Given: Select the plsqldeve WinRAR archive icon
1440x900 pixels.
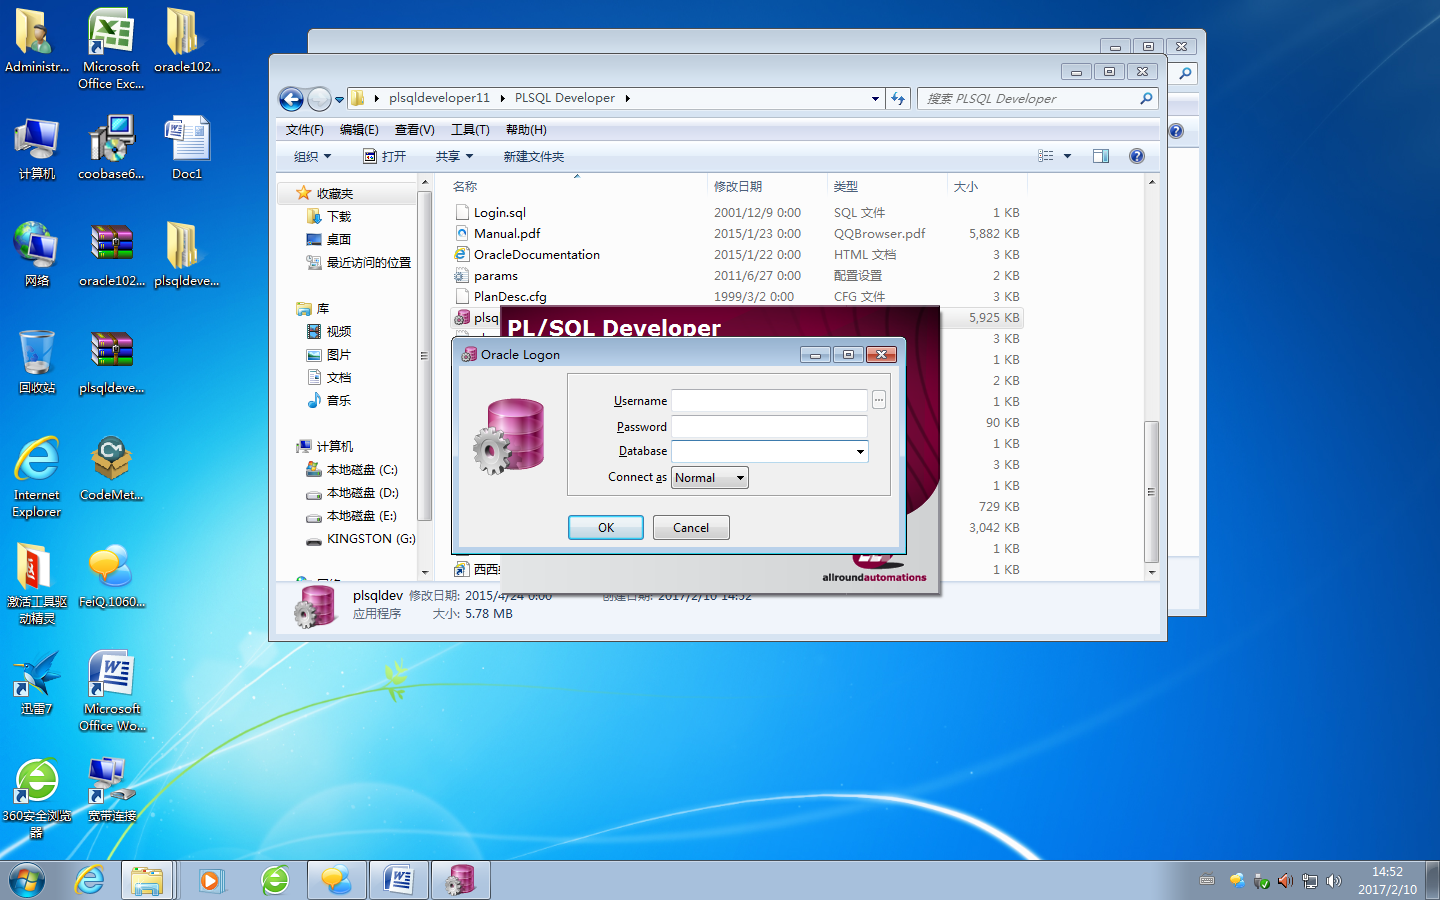Looking at the screenshot, I should pyautogui.click(x=111, y=362).
